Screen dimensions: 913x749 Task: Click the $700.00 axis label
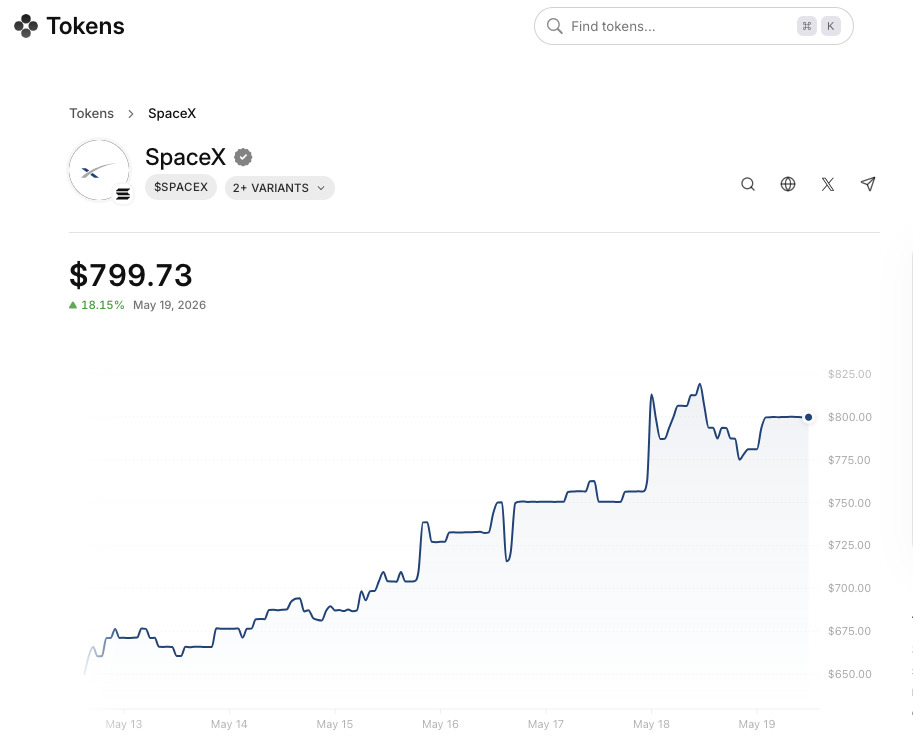[x=850, y=588]
